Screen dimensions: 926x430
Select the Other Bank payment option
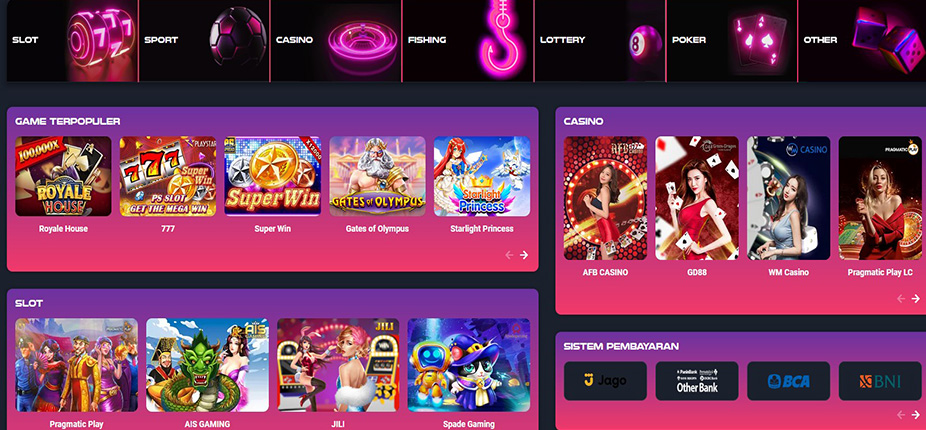pos(697,381)
